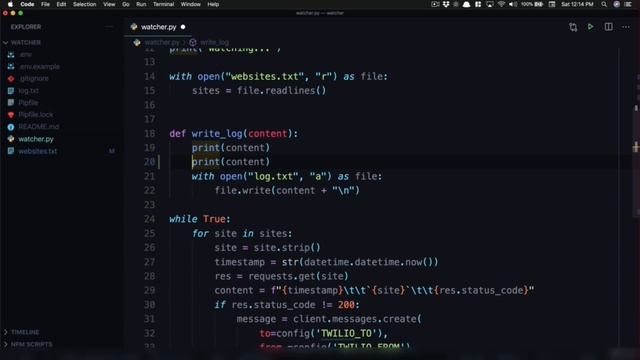
Task: Run the Python file with play button
Action: point(591,27)
